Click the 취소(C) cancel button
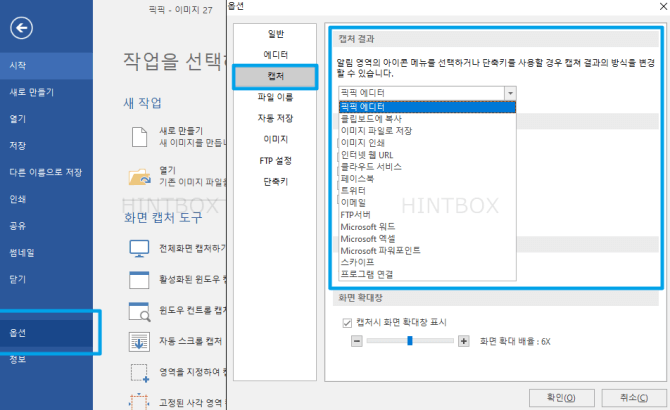The image size is (670, 410). click(x=634, y=398)
